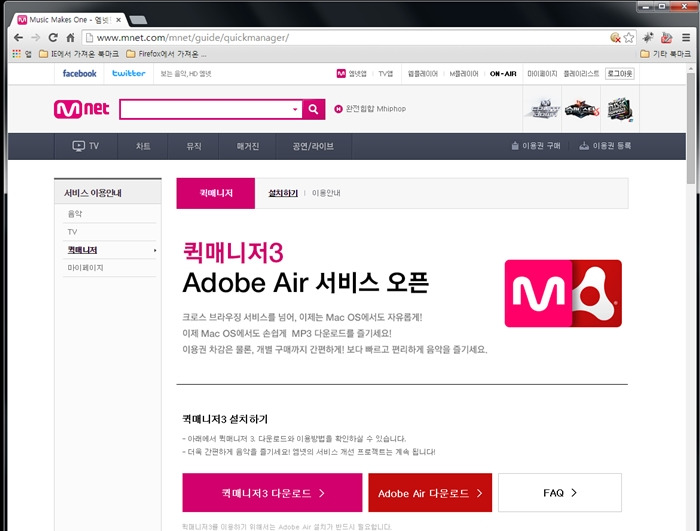Click the M플레이어 top link
This screenshot has width=700, height=531.
[x=464, y=74]
